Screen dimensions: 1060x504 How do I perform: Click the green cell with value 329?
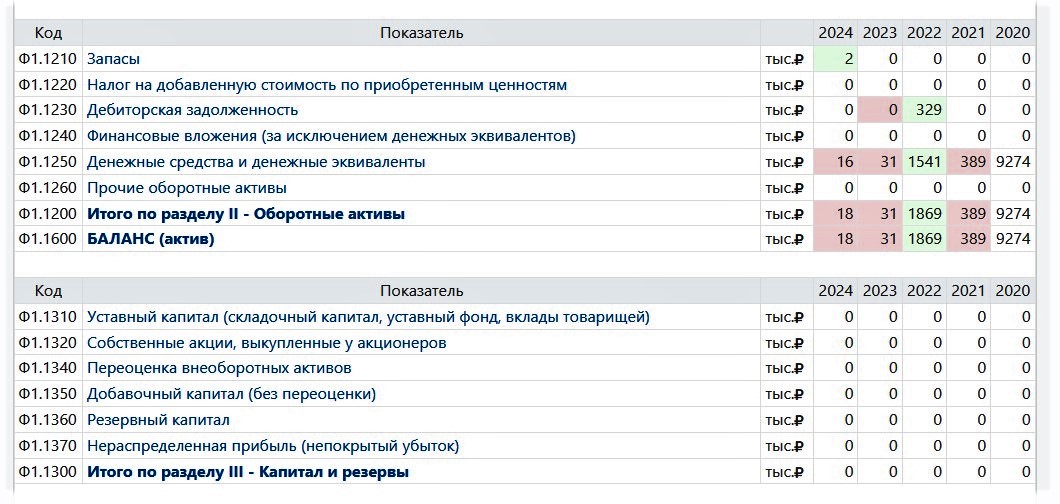click(x=924, y=110)
